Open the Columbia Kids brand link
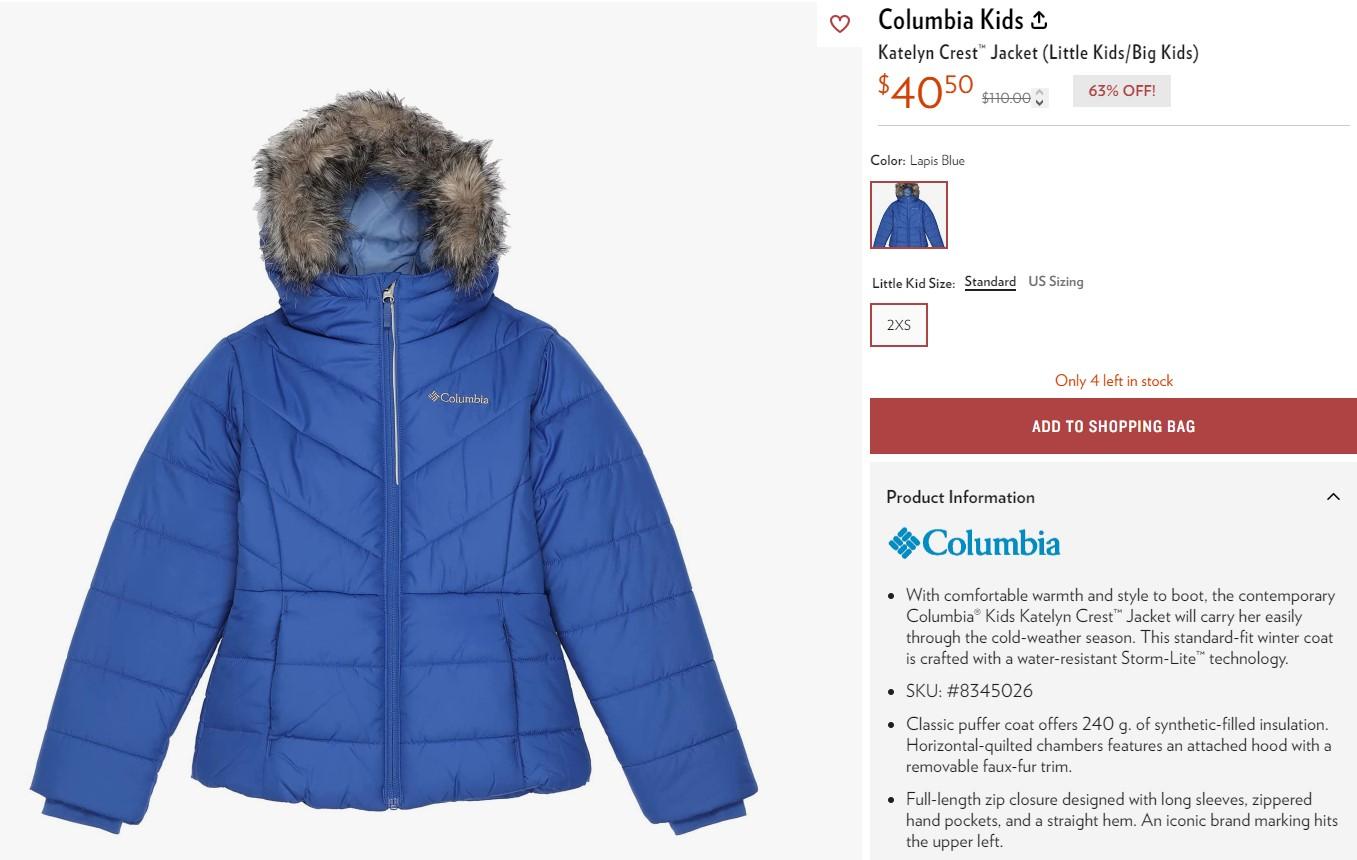Image resolution: width=1357 pixels, height=860 pixels. [x=950, y=19]
